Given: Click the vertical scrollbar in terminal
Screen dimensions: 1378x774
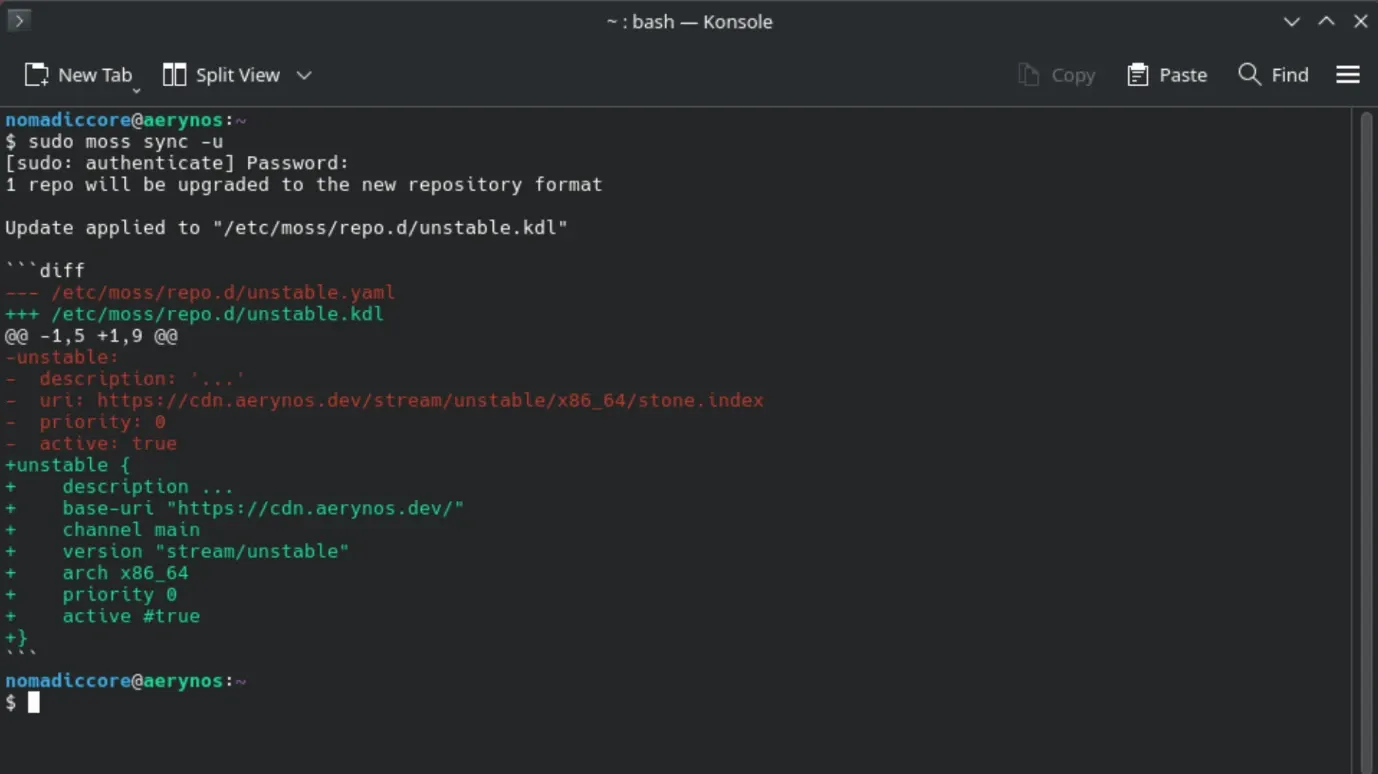Looking at the screenshot, I should [1367, 440].
